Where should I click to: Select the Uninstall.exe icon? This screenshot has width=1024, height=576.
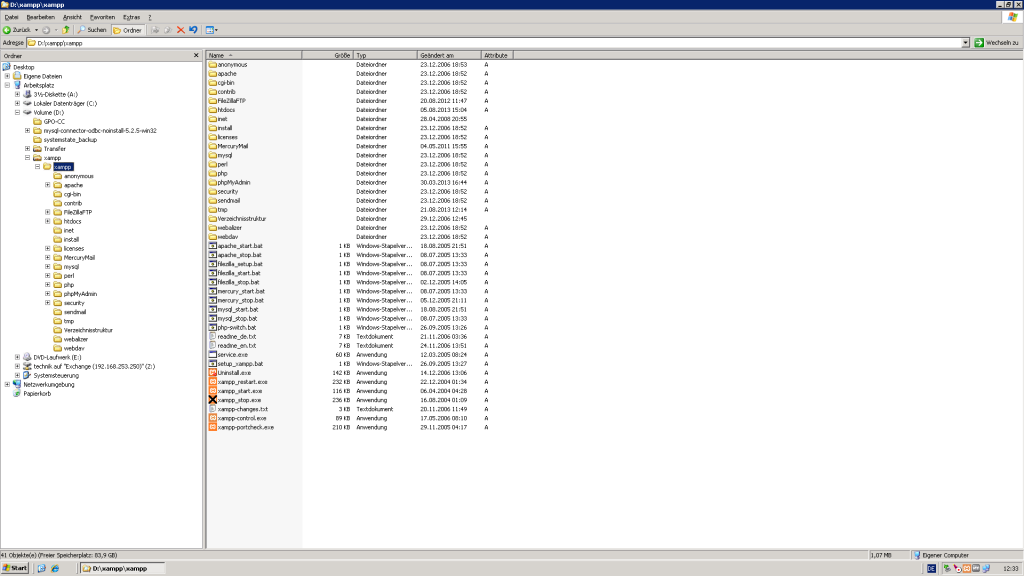(x=212, y=373)
